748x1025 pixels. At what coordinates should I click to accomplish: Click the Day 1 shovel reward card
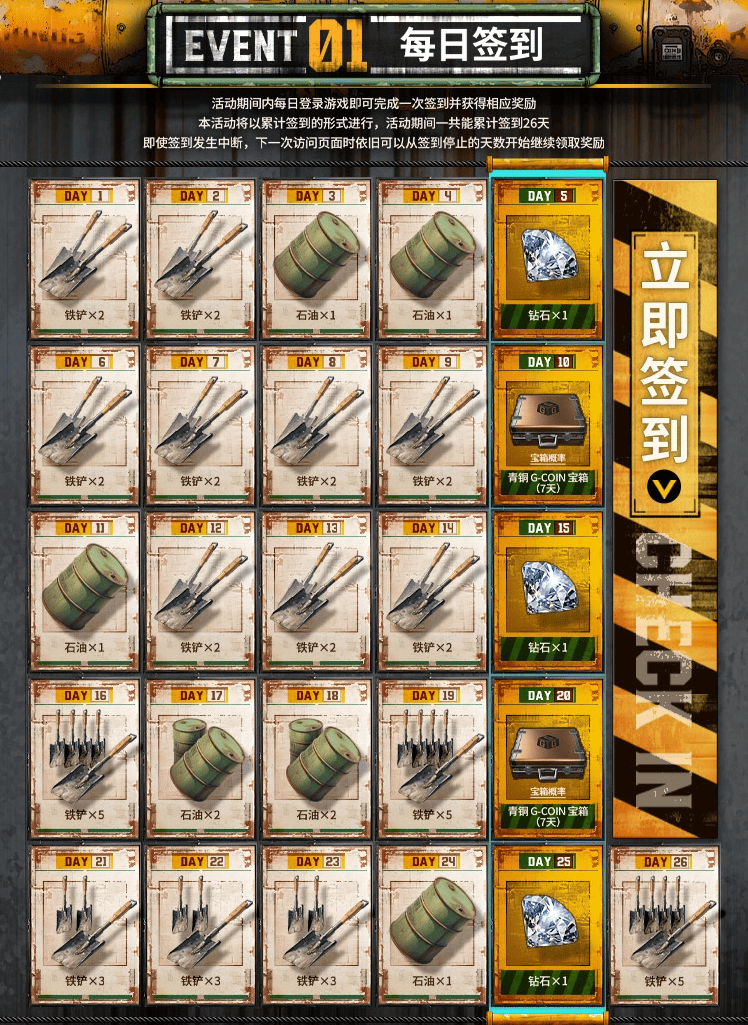coord(85,259)
